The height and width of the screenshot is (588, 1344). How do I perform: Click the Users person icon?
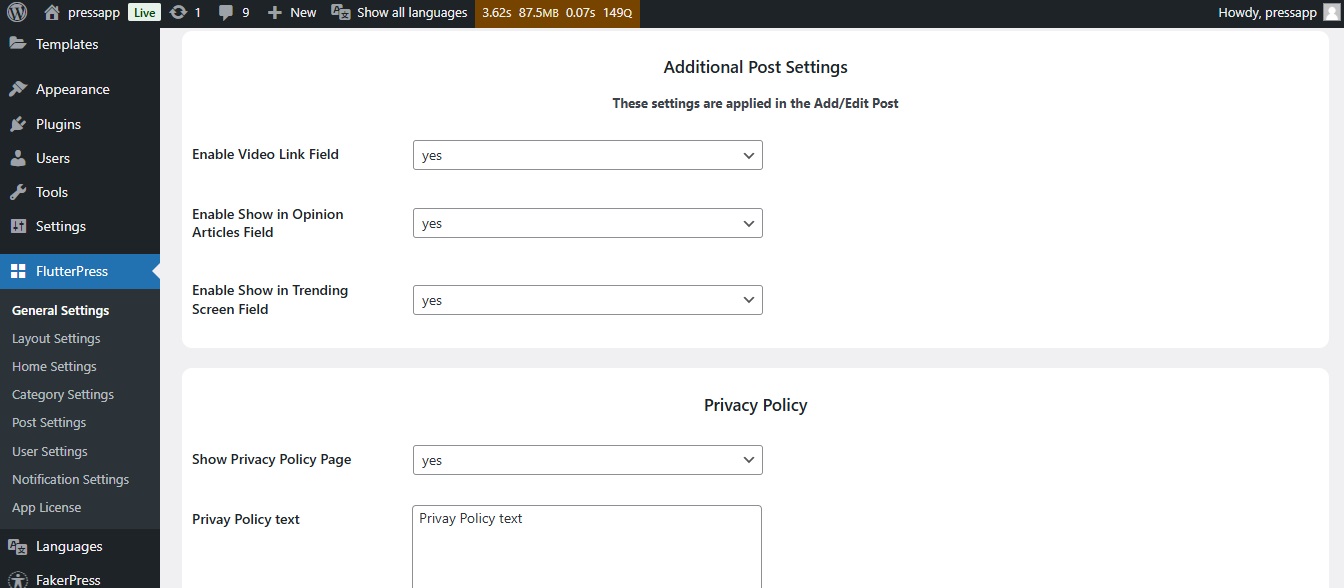pos(17,158)
